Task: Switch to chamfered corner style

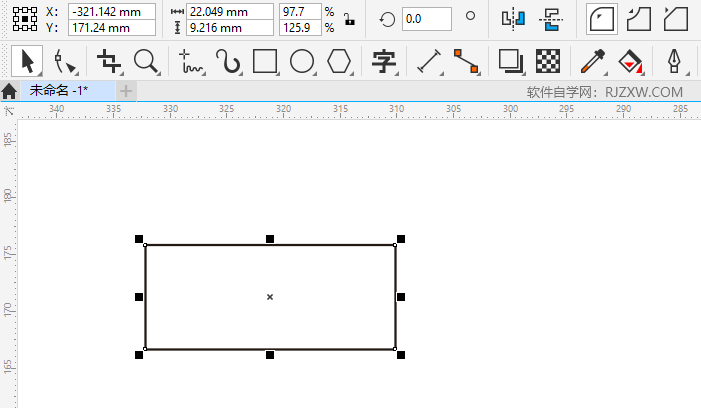Action: point(677,19)
